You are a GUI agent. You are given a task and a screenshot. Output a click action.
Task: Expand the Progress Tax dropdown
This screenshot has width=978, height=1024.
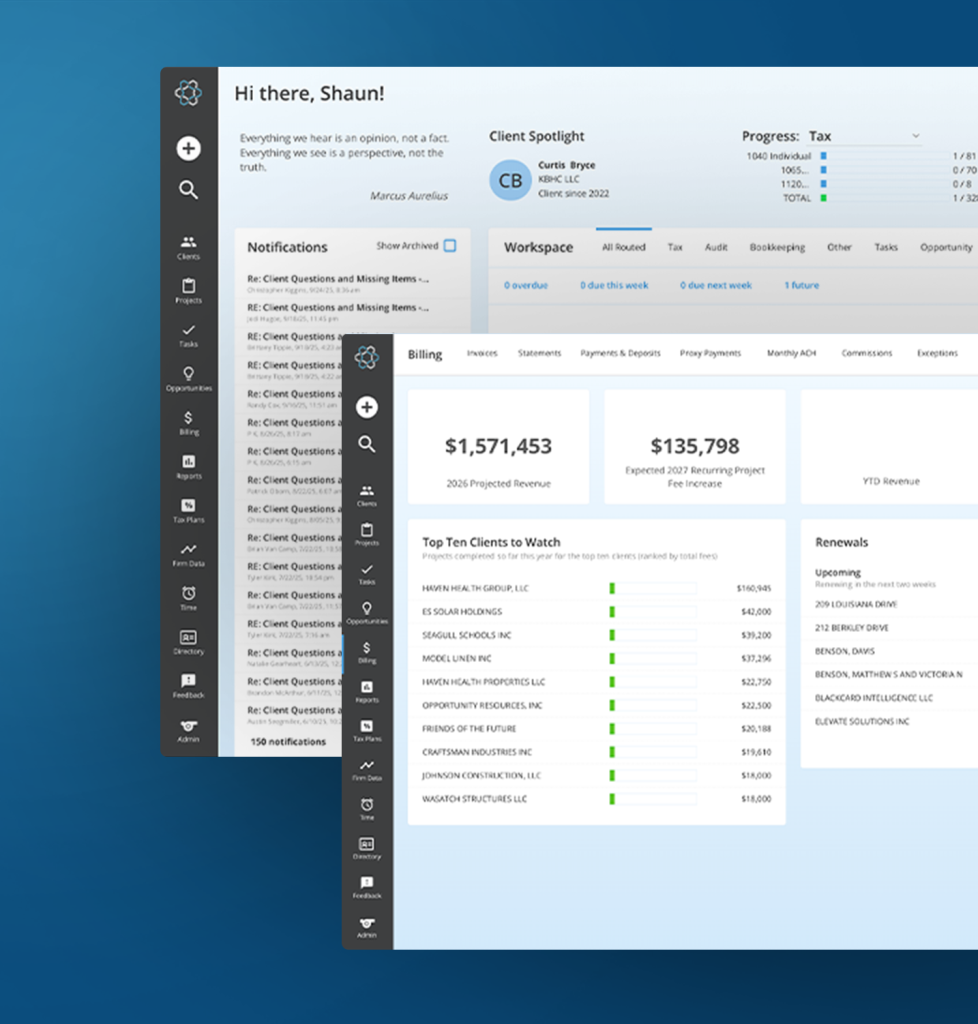point(915,136)
